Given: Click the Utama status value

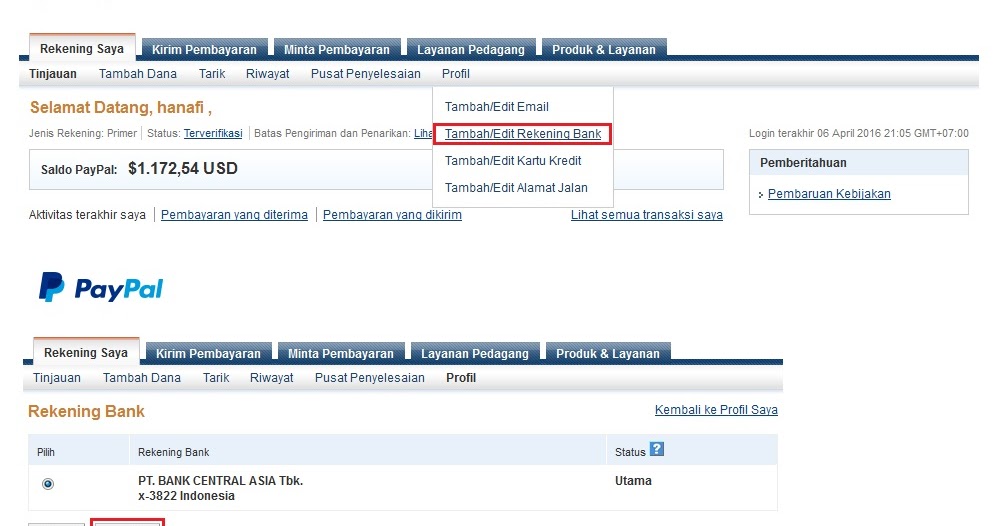Looking at the screenshot, I should click(x=633, y=481).
